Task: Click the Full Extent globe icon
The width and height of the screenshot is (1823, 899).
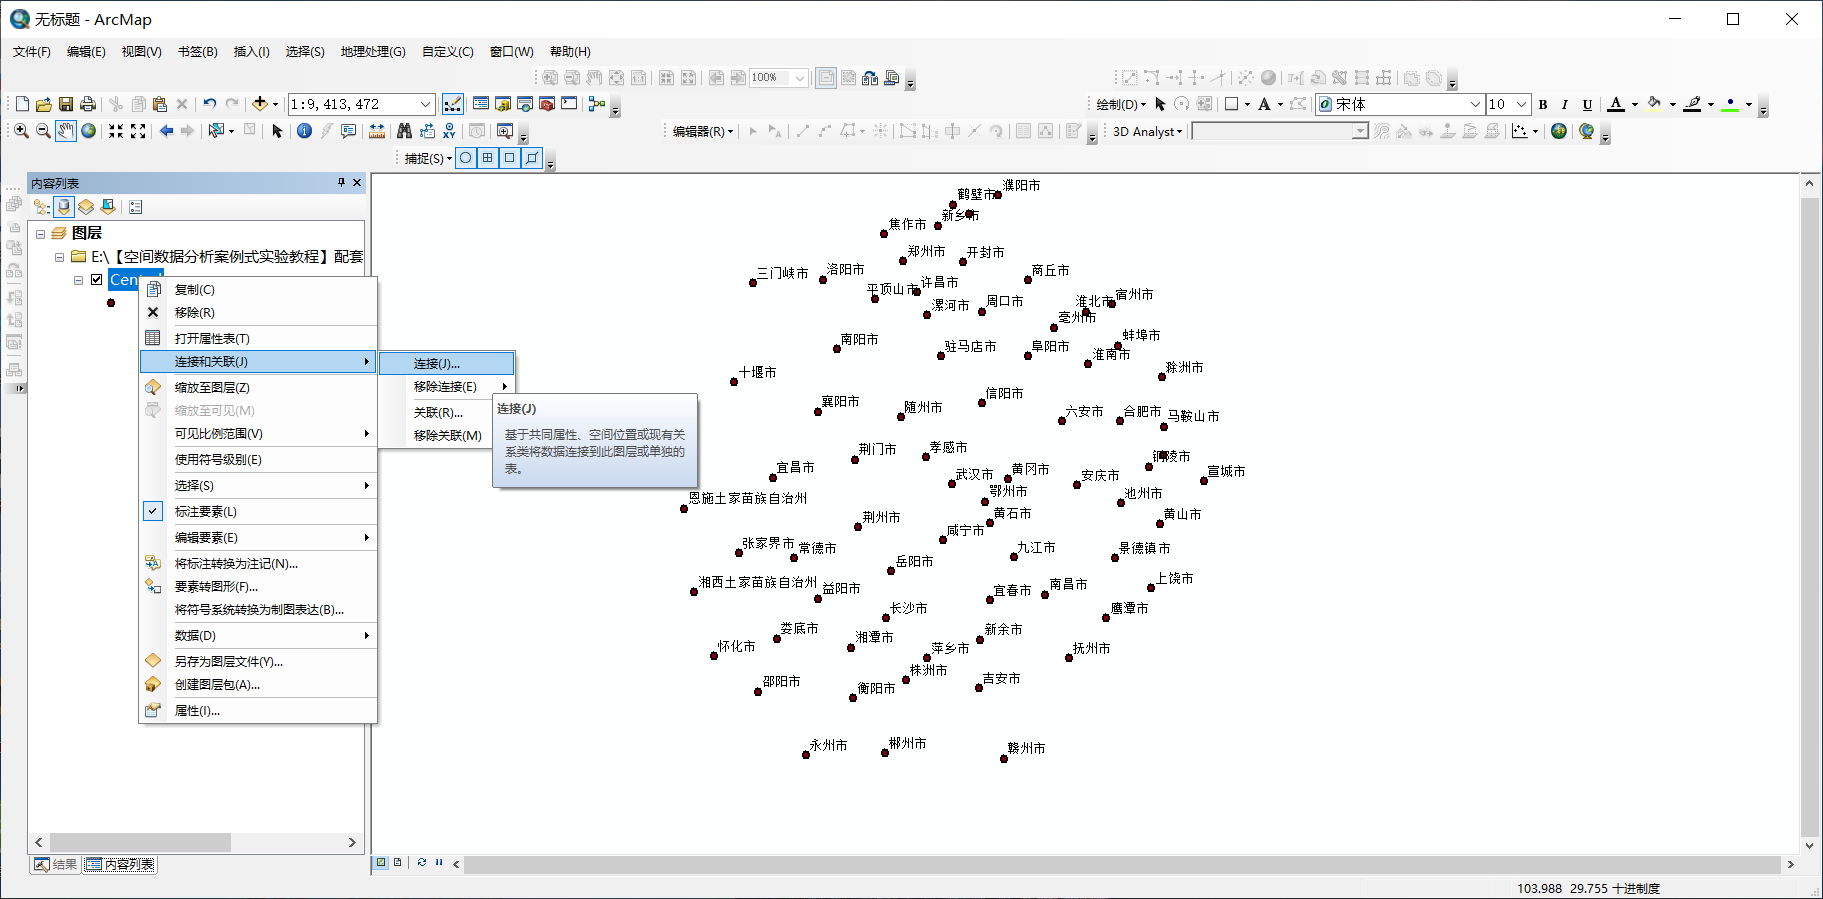Action: (x=89, y=131)
